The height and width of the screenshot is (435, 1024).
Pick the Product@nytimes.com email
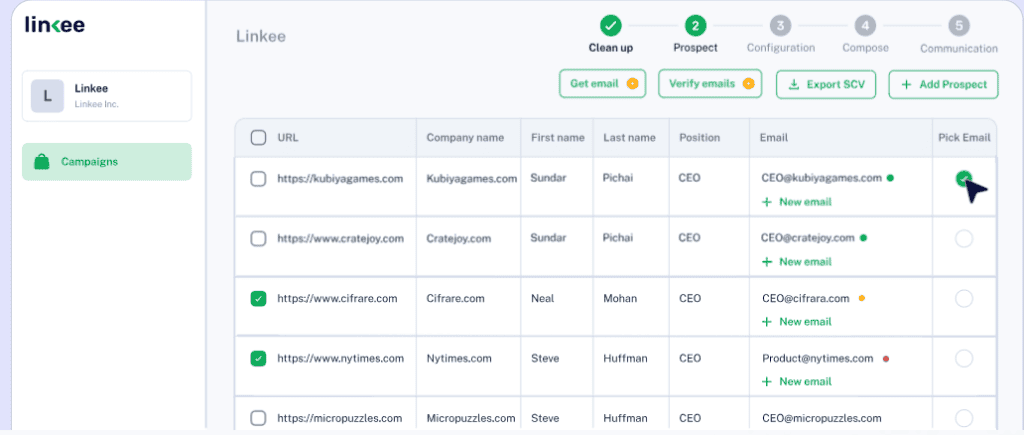point(964,359)
